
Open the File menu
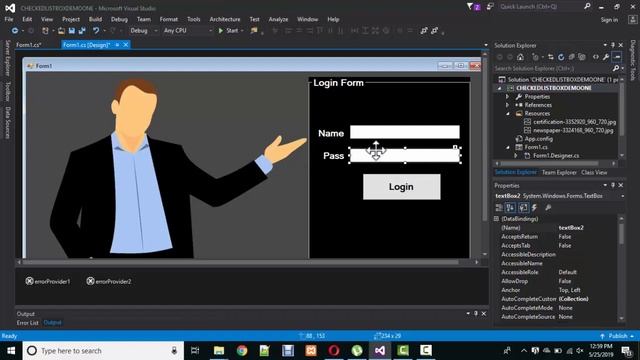click(x=9, y=19)
